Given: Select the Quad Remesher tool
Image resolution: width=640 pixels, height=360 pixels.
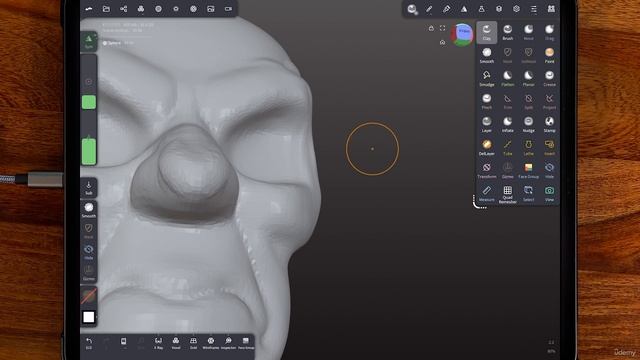Looking at the screenshot, I should pos(507,194).
